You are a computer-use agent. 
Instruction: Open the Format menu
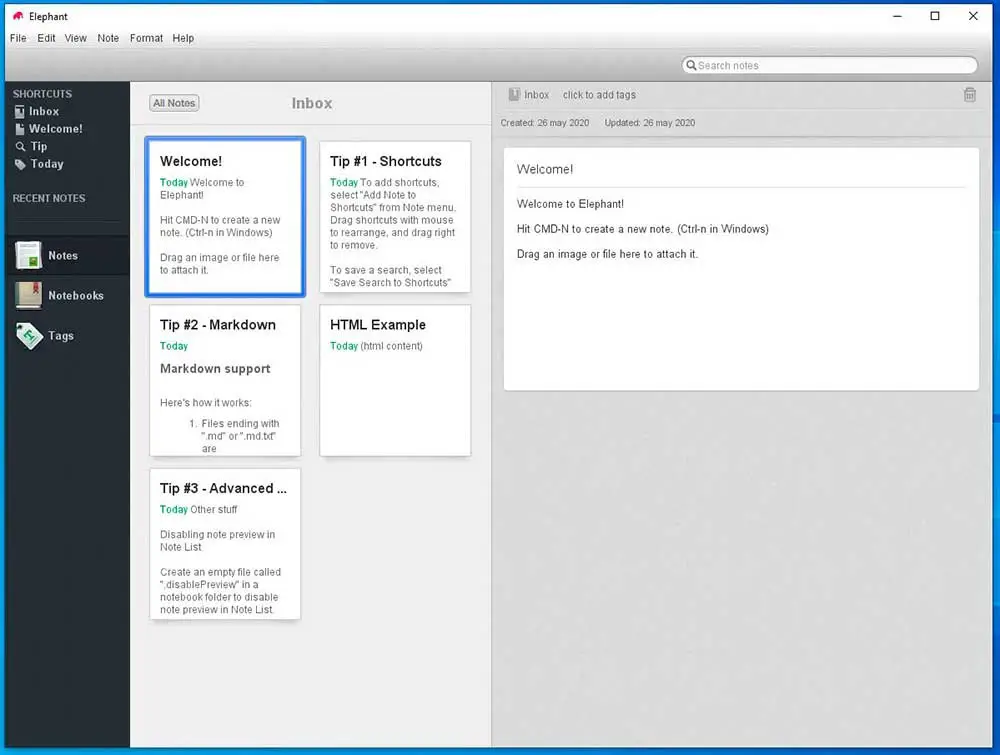click(x=146, y=38)
